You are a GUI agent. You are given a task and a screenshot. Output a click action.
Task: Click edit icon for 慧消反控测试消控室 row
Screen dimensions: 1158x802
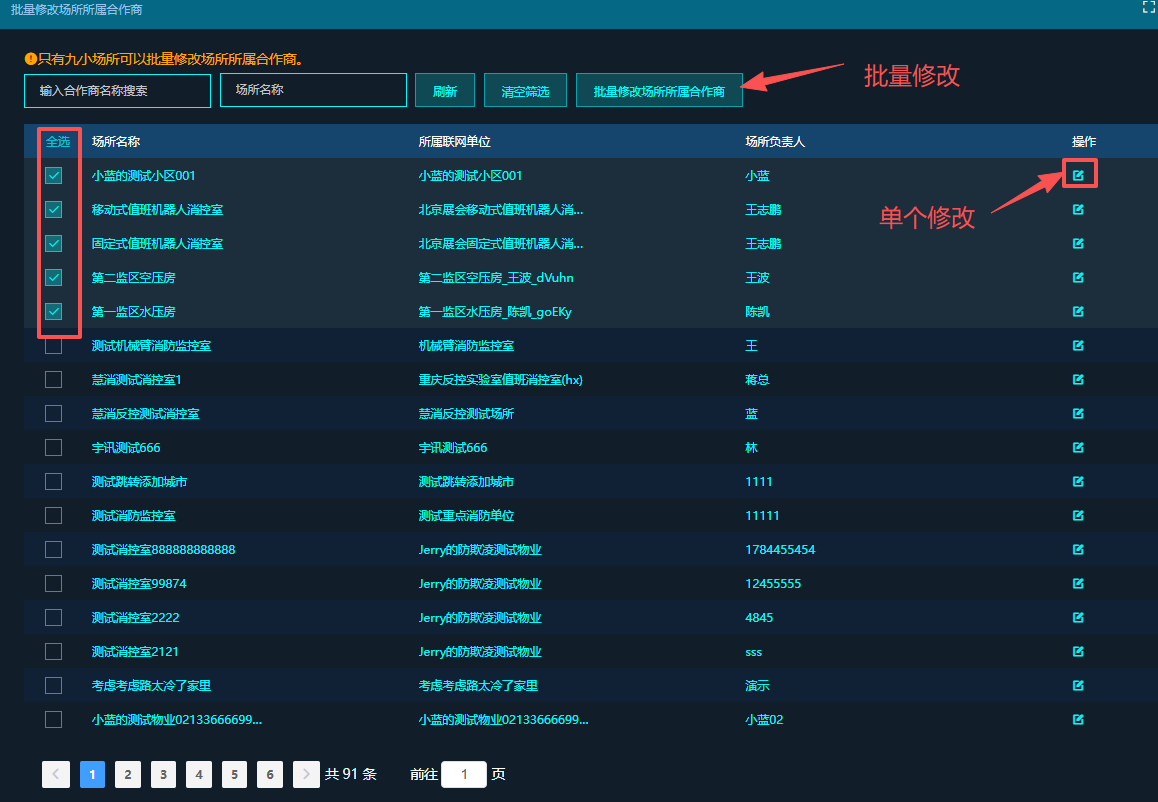[x=1078, y=413]
